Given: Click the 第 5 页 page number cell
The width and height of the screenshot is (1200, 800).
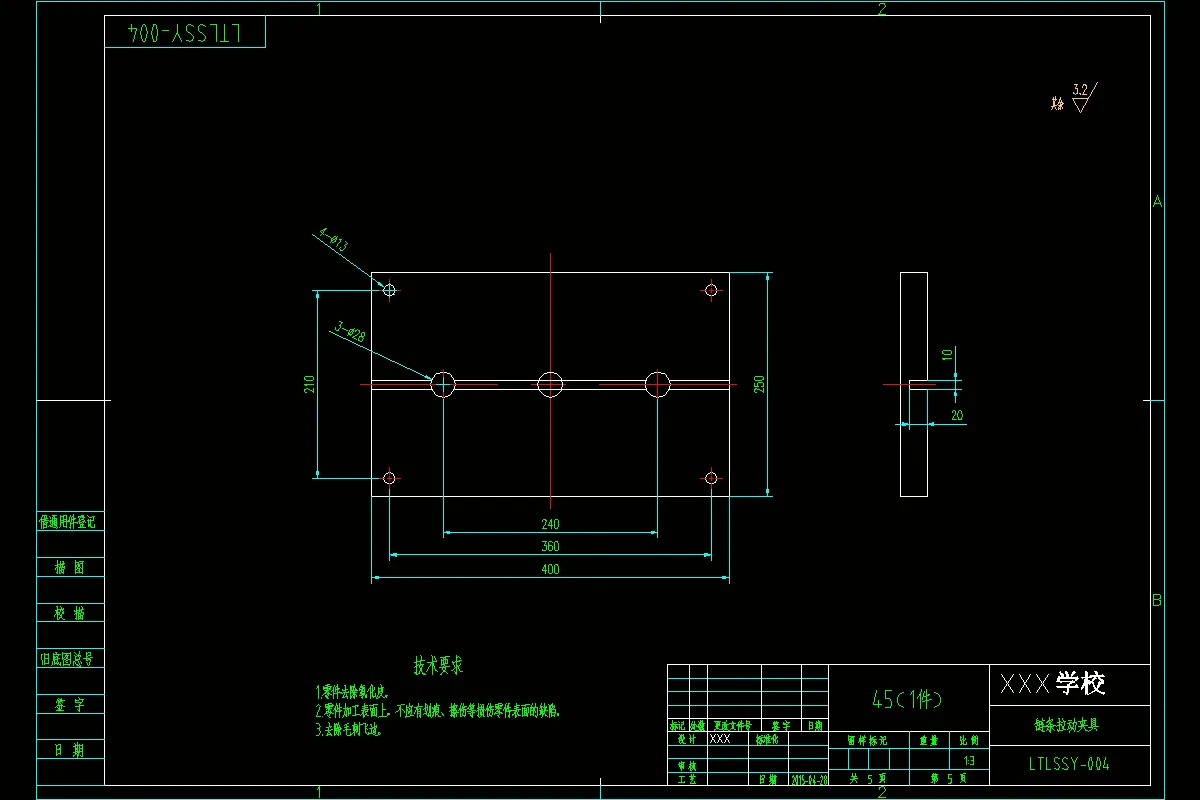Looking at the screenshot, I should (949, 779).
